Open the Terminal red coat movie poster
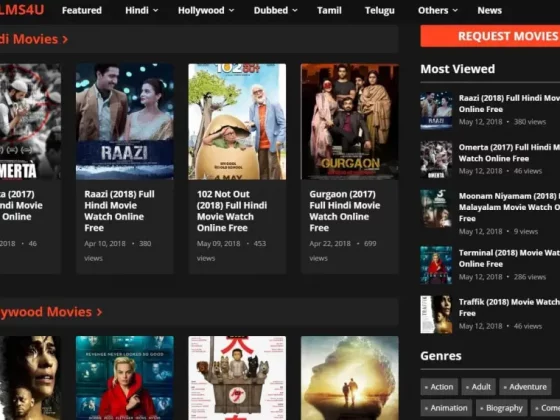This screenshot has width=560, height=420. click(x=125, y=378)
